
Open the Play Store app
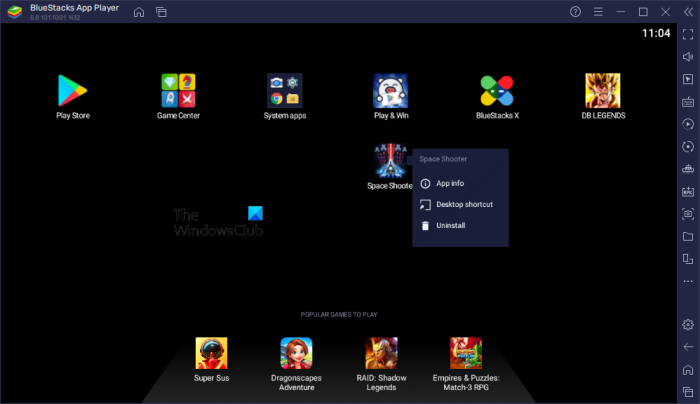point(72,91)
